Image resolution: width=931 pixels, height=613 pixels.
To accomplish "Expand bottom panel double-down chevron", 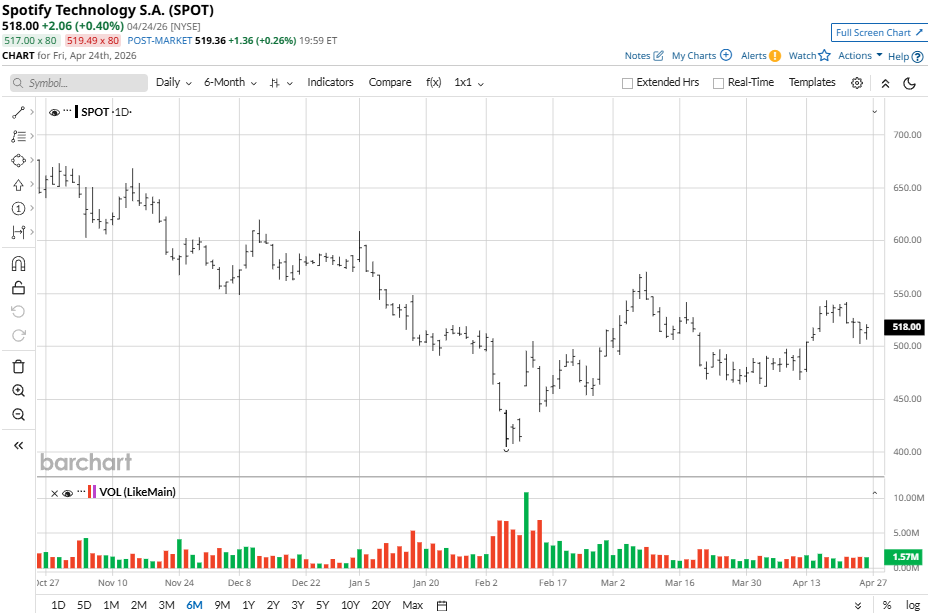I will (x=858, y=605).
